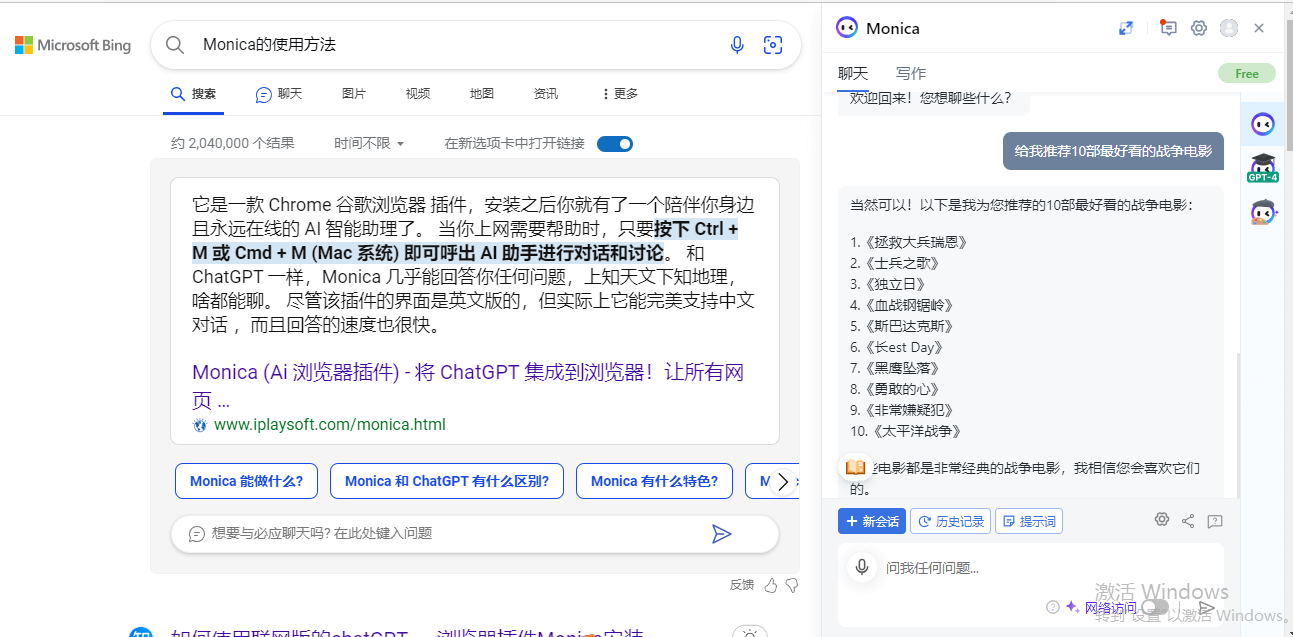Screen dimensions: 1293x637
Task: Toggle 在新选项卡中打开链接 switch
Action: 615,144
